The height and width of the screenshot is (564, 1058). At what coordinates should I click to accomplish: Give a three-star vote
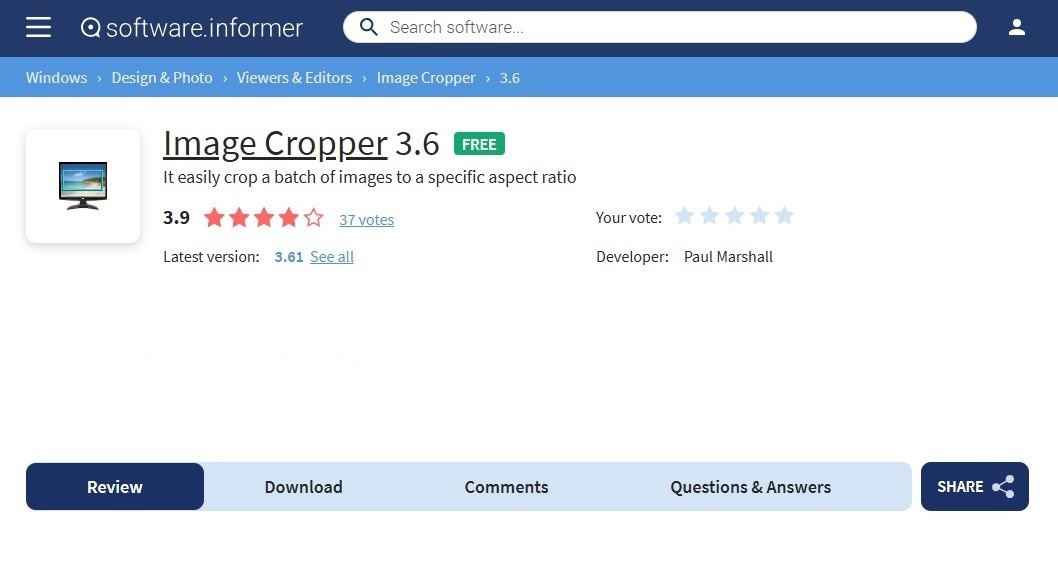pyautogui.click(x=734, y=216)
